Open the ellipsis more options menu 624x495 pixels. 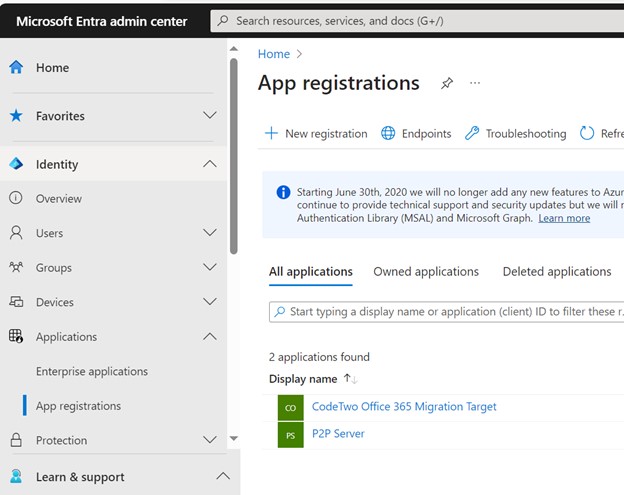[475, 83]
